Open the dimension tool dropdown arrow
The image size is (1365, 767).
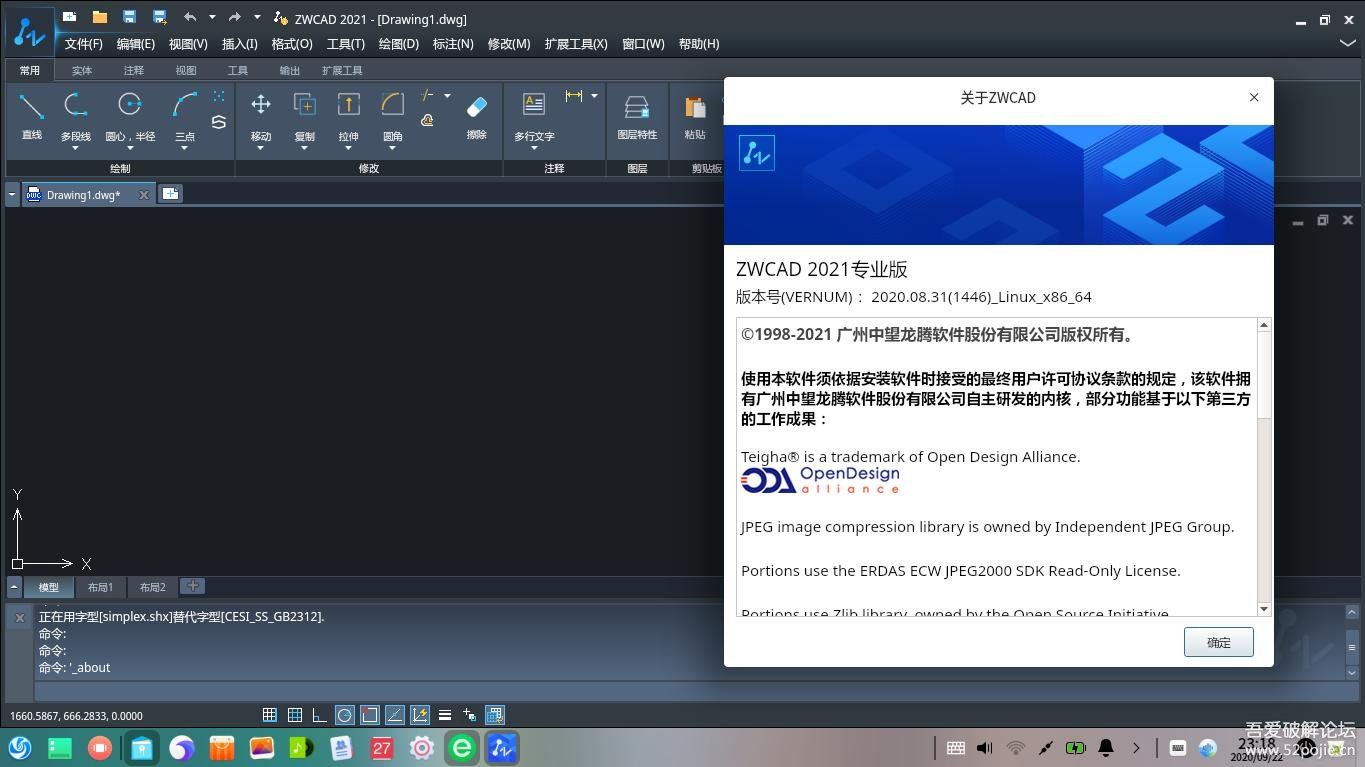click(x=594, y=96)
